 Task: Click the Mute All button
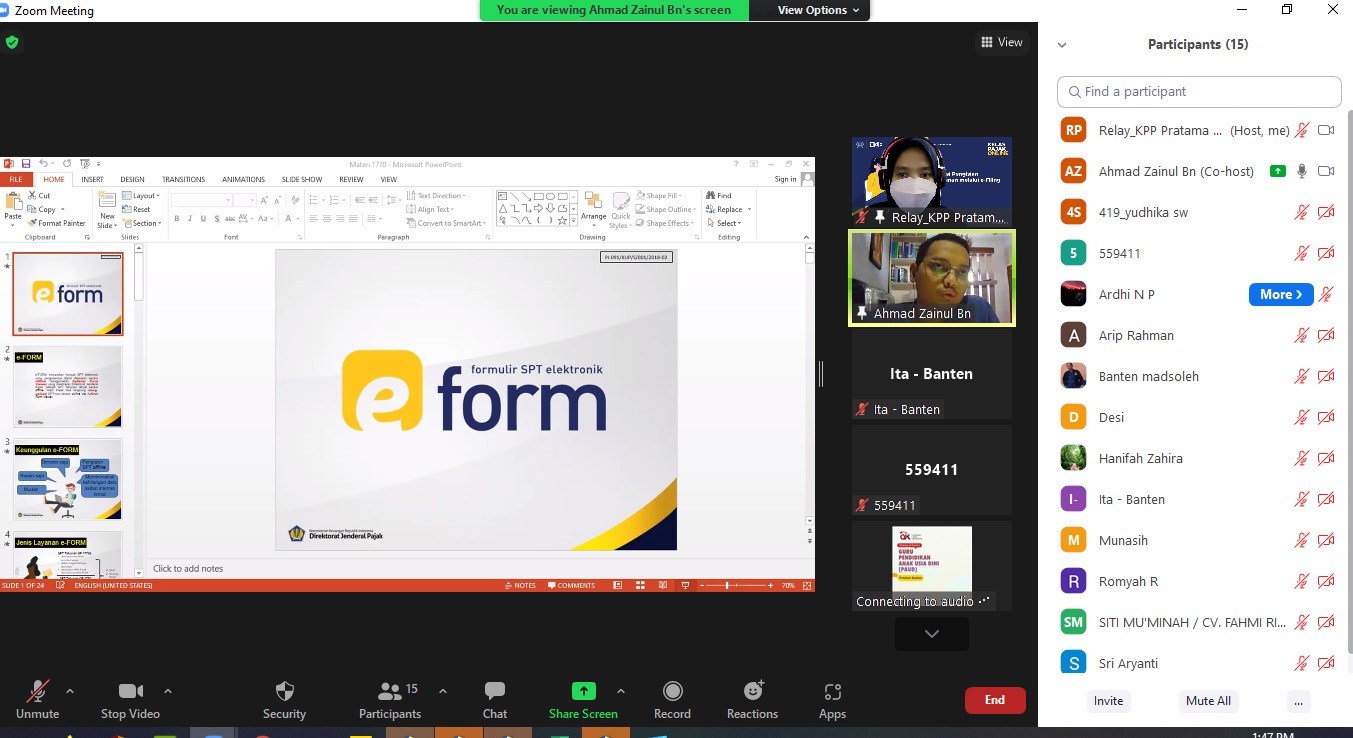[x=1208, y=701]
